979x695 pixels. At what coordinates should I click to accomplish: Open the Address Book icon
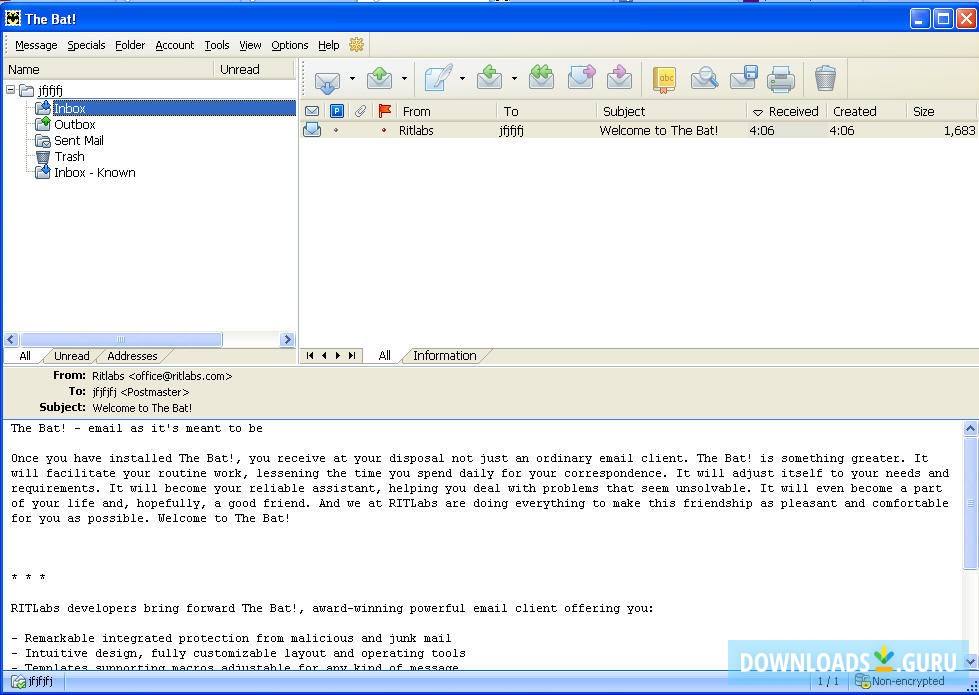tap(664, 79)
